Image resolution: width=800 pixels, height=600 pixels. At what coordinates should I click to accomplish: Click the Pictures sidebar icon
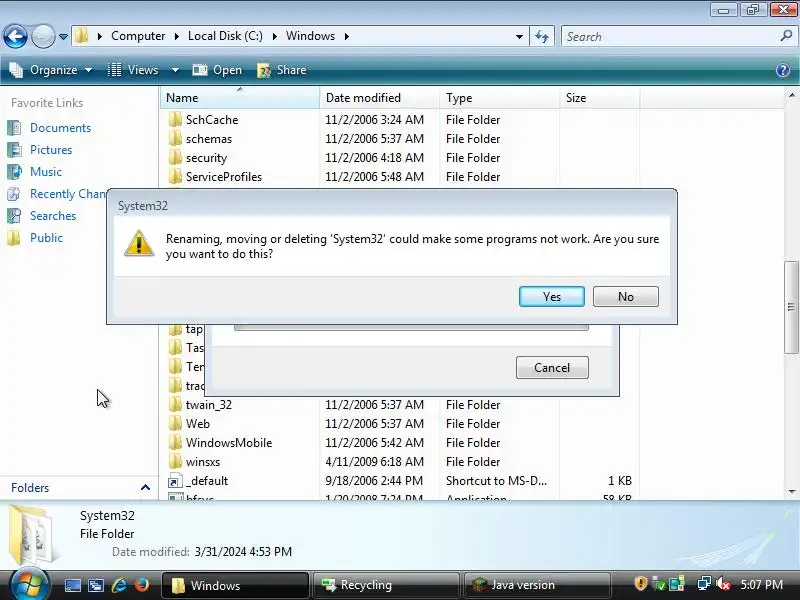(x=14, y=149)
